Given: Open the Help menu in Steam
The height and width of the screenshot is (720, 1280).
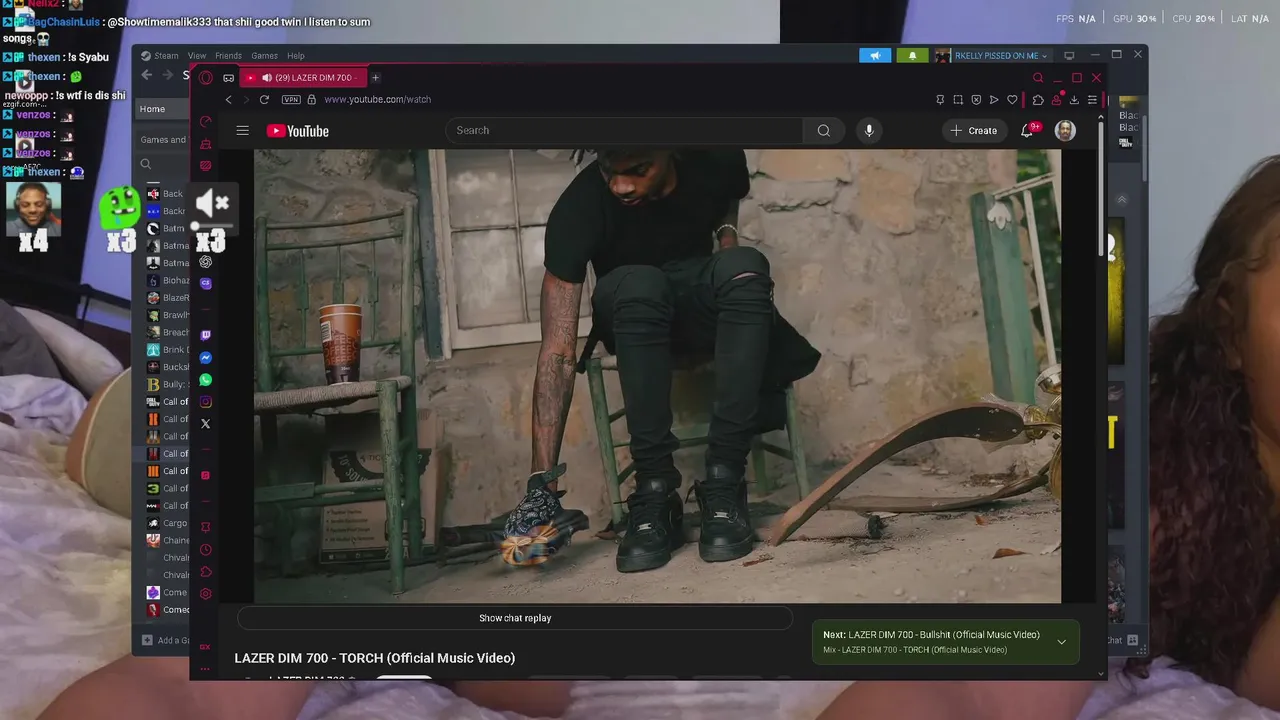Looking at the screenshot, I should pos(296,56).
